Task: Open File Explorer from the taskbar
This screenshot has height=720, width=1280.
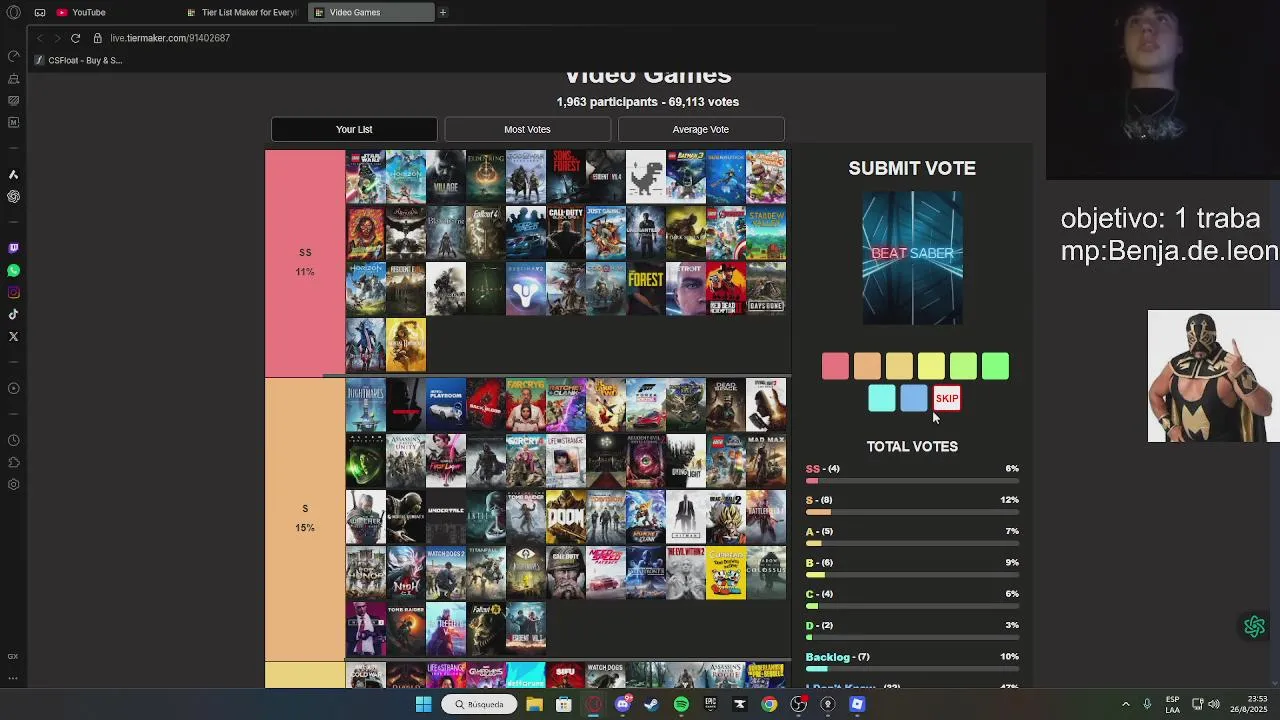Action: 534,704
